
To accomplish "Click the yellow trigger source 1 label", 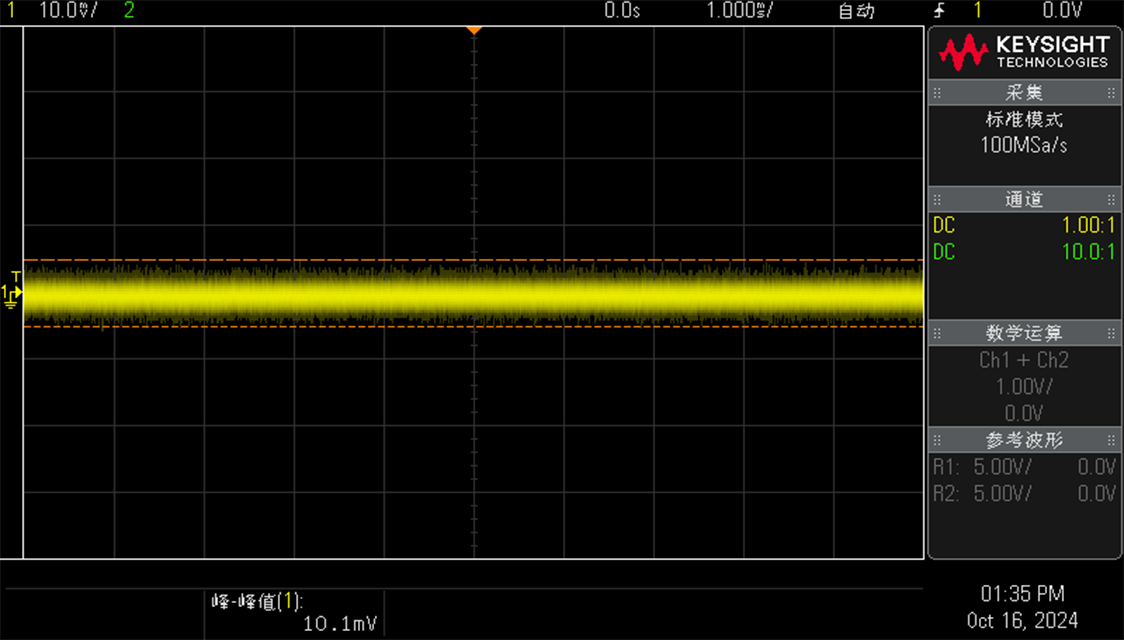I will (x=977, y=10).
